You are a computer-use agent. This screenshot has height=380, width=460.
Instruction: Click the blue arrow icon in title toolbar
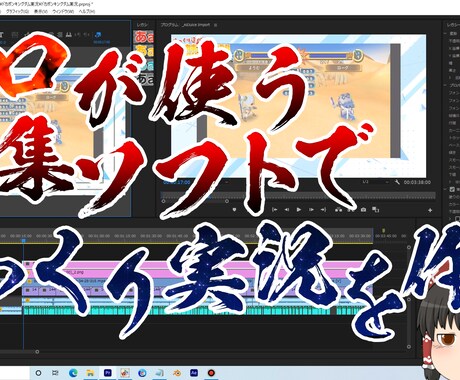click(x=98, y=34)
